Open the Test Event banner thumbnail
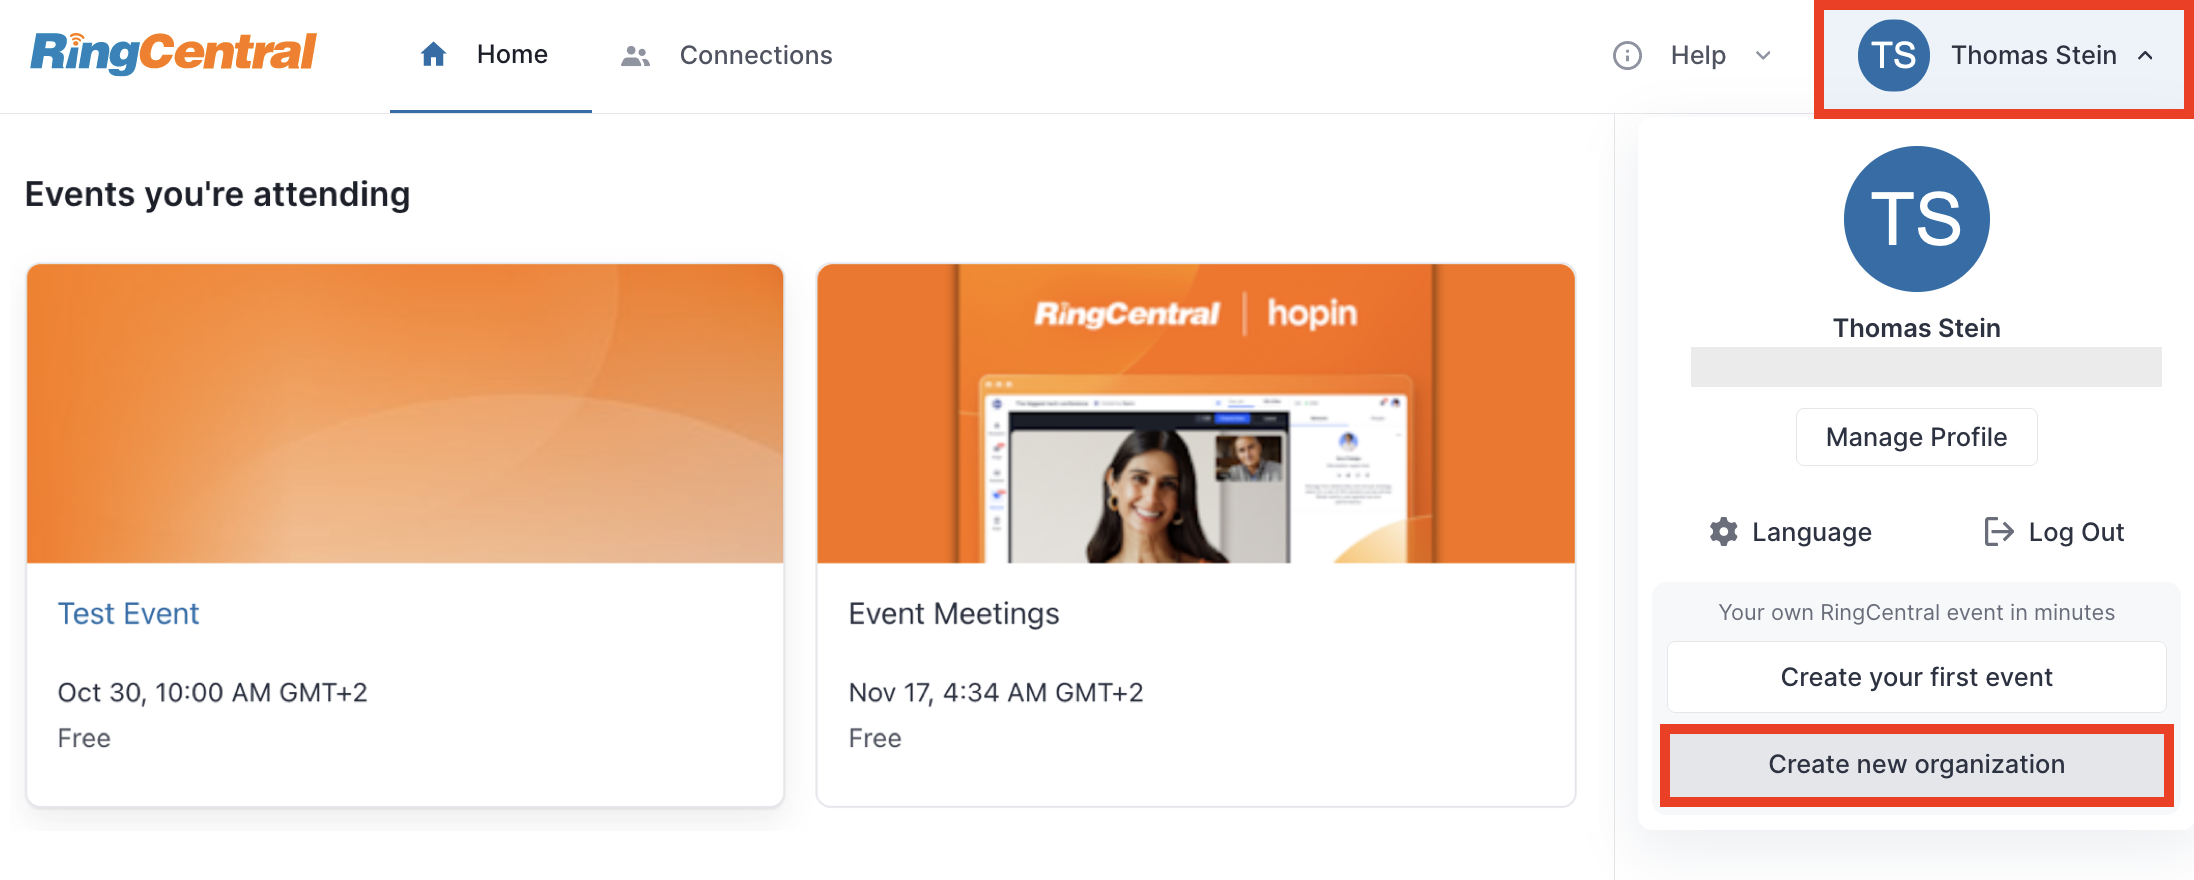Viewport: 2194px width, 880px height. click(x=405, y=413)
